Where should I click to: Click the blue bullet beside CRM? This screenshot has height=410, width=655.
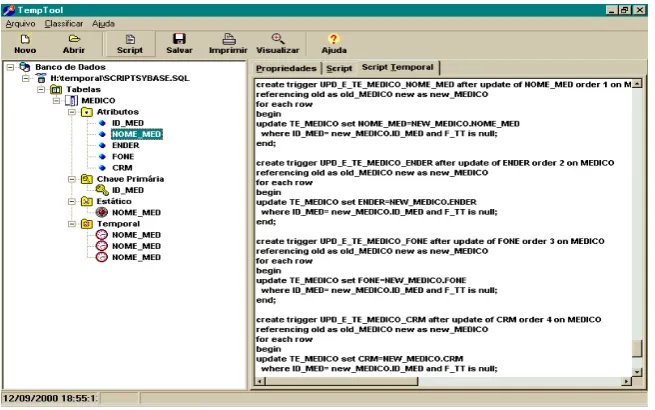(102, 168)
